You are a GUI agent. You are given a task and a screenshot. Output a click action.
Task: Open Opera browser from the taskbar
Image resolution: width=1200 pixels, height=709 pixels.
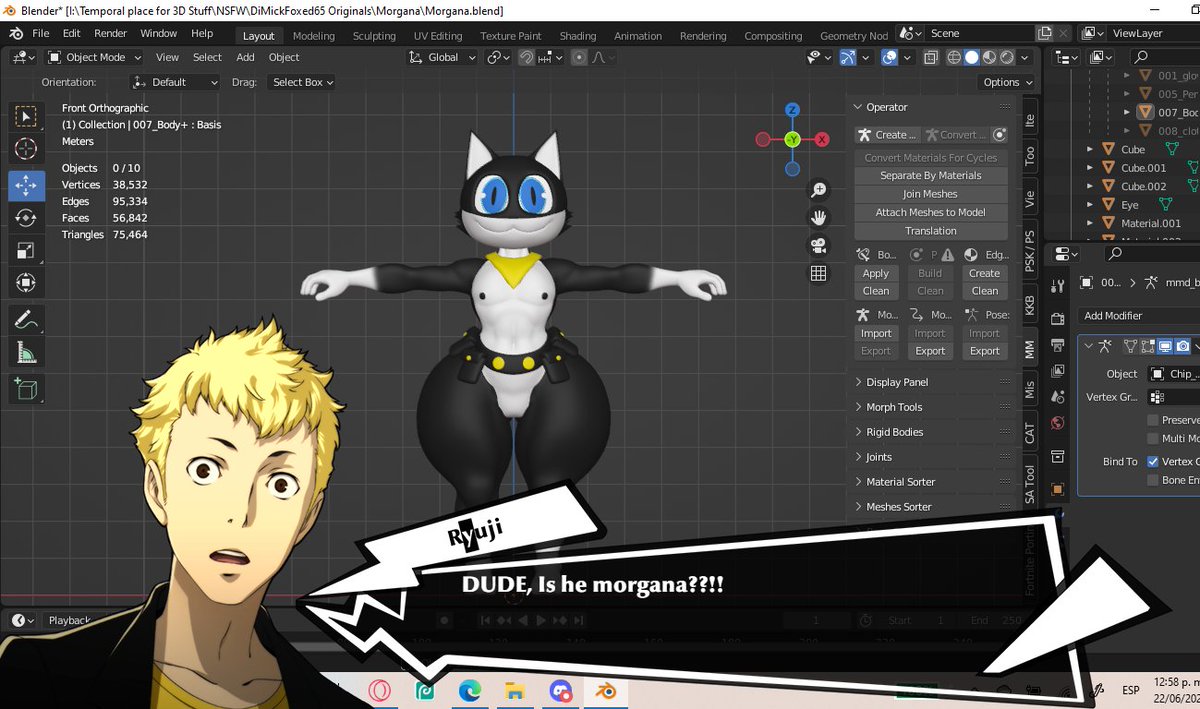point(378,690)
